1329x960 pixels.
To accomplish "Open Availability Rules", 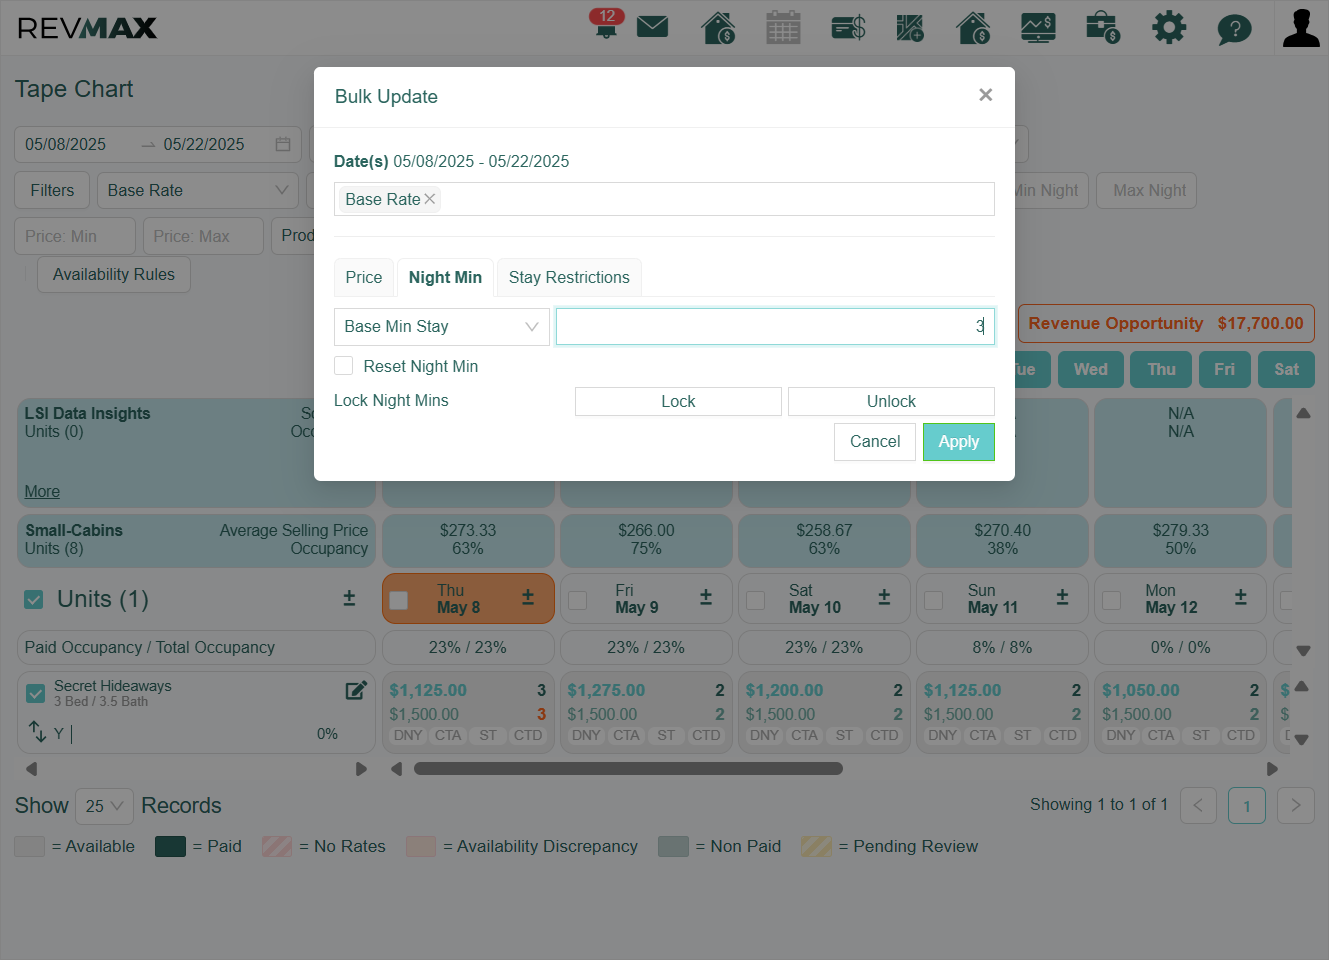I will (114, 274).
